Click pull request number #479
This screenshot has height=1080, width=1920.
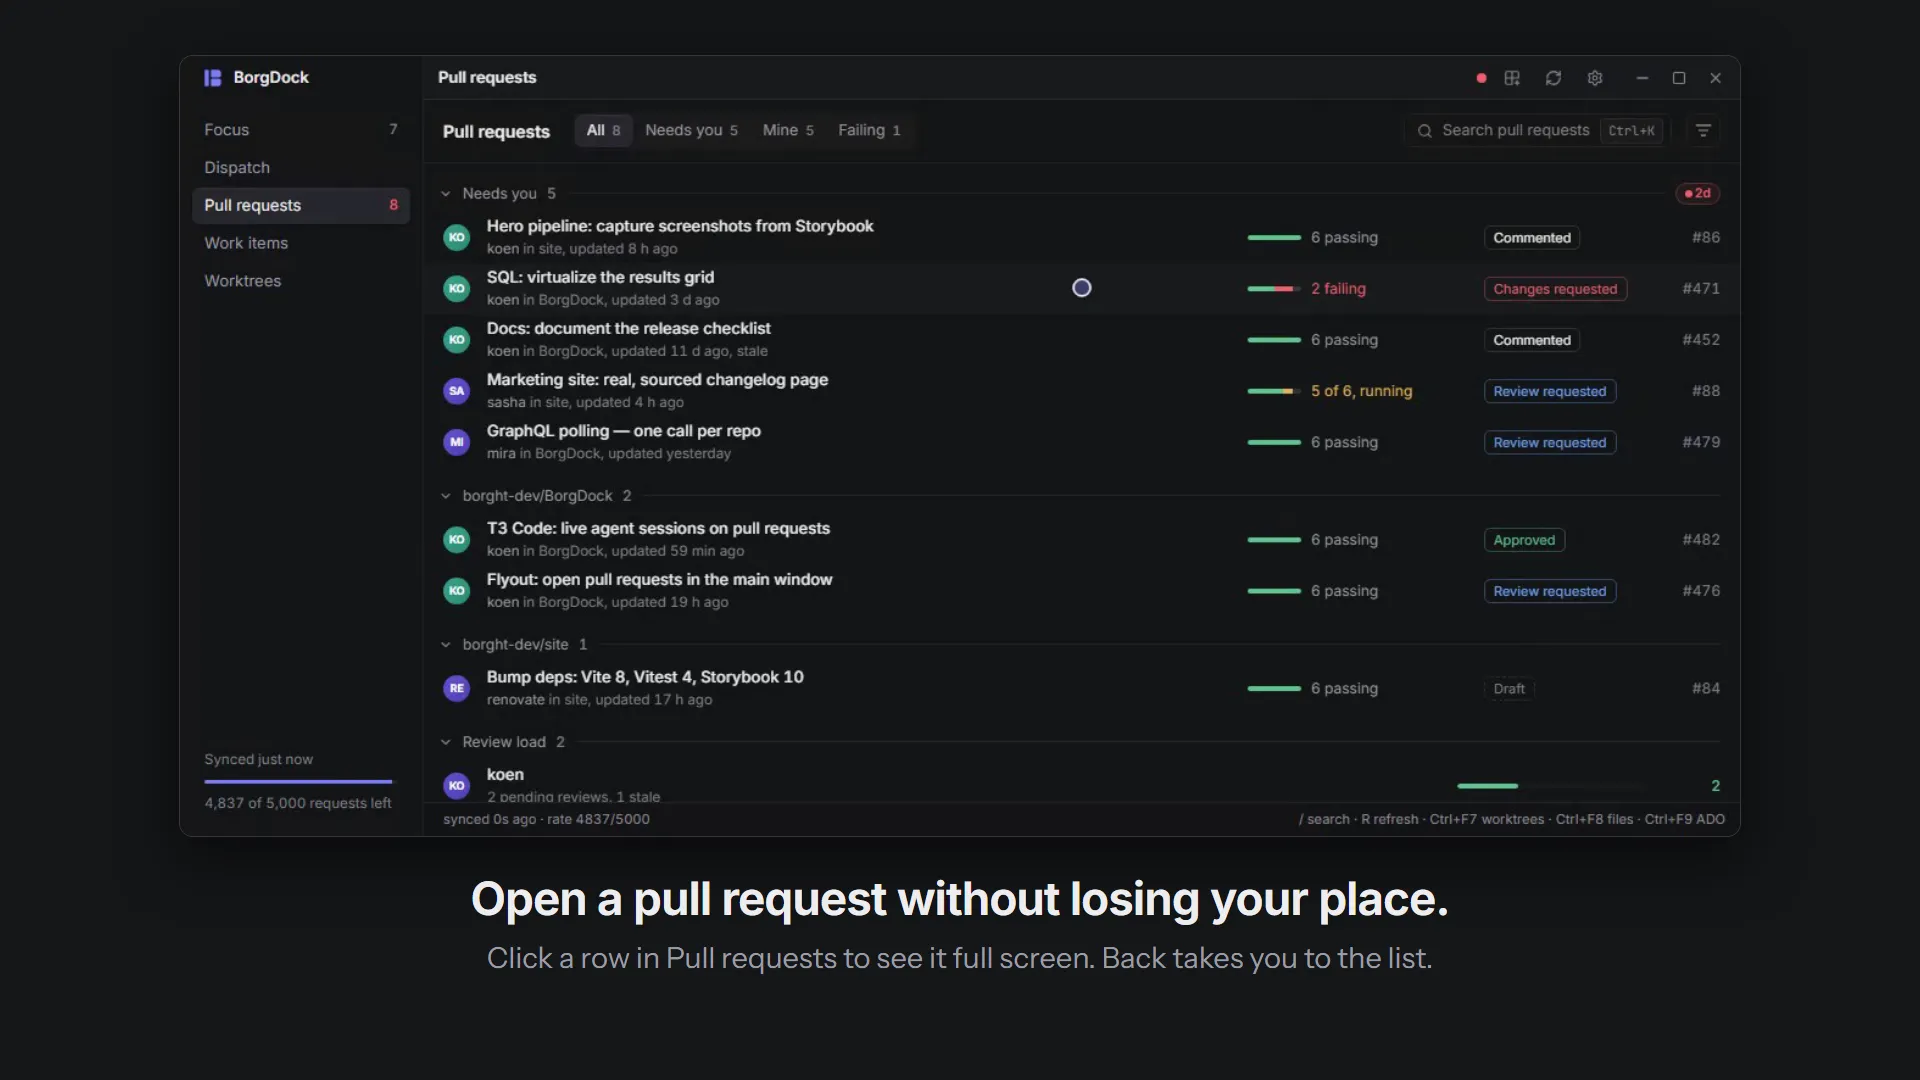[1701, 442]
